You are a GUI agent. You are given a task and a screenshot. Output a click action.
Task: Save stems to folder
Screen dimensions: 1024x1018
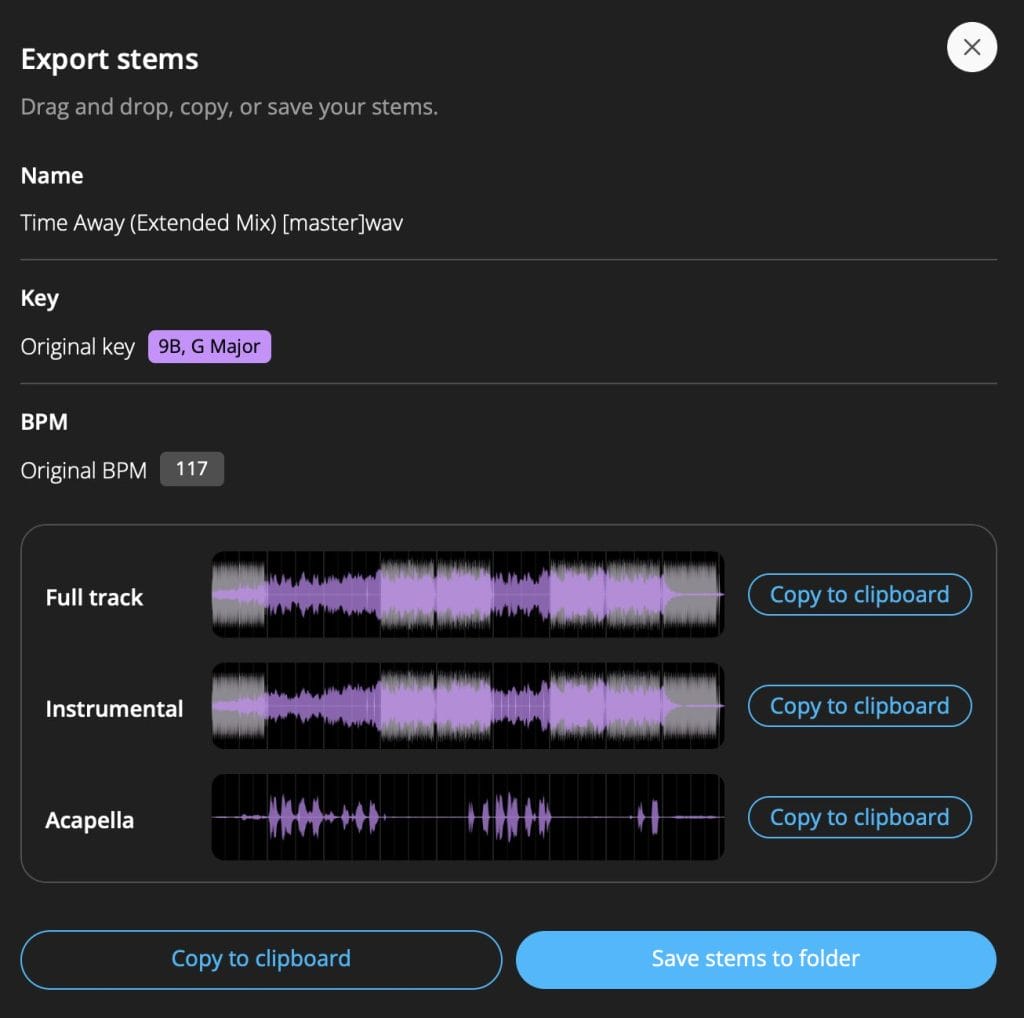pos(755,959)
